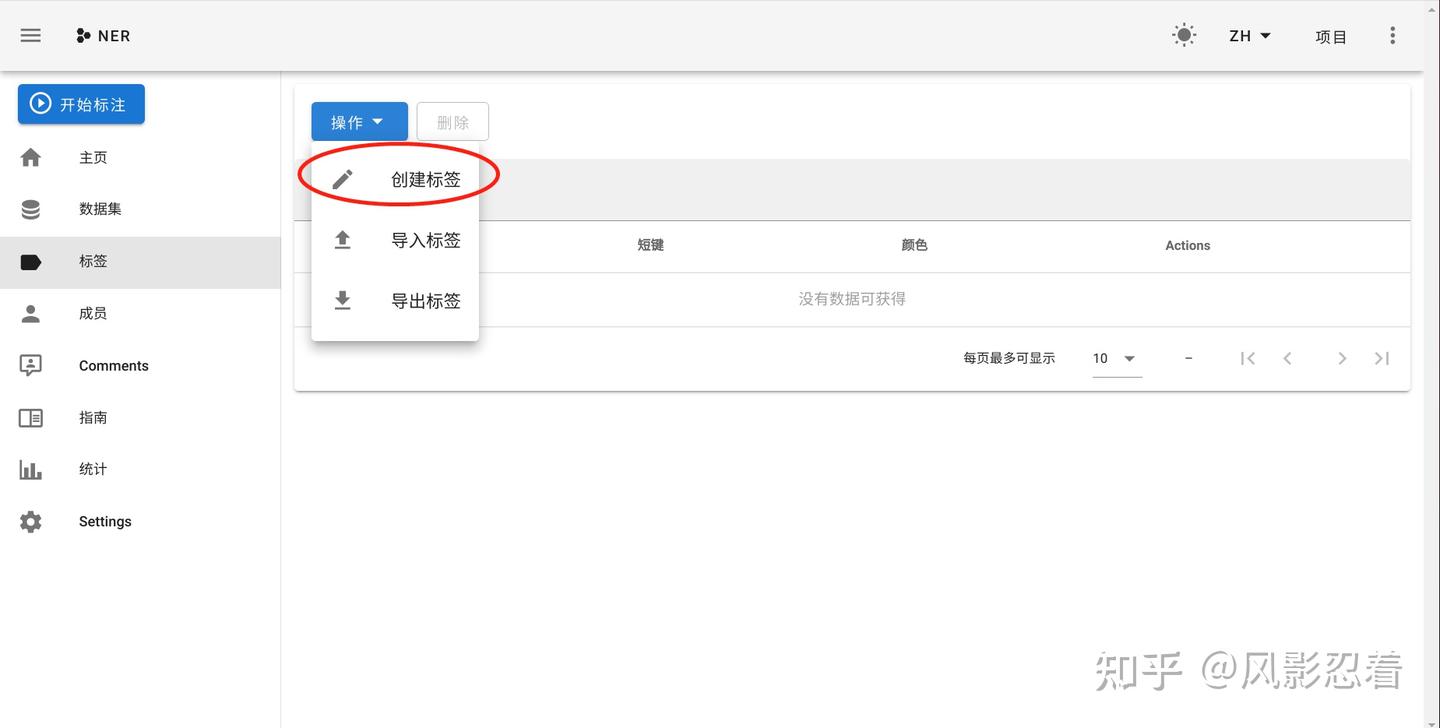Open the 操作 actions dropdown

point(358,121)
